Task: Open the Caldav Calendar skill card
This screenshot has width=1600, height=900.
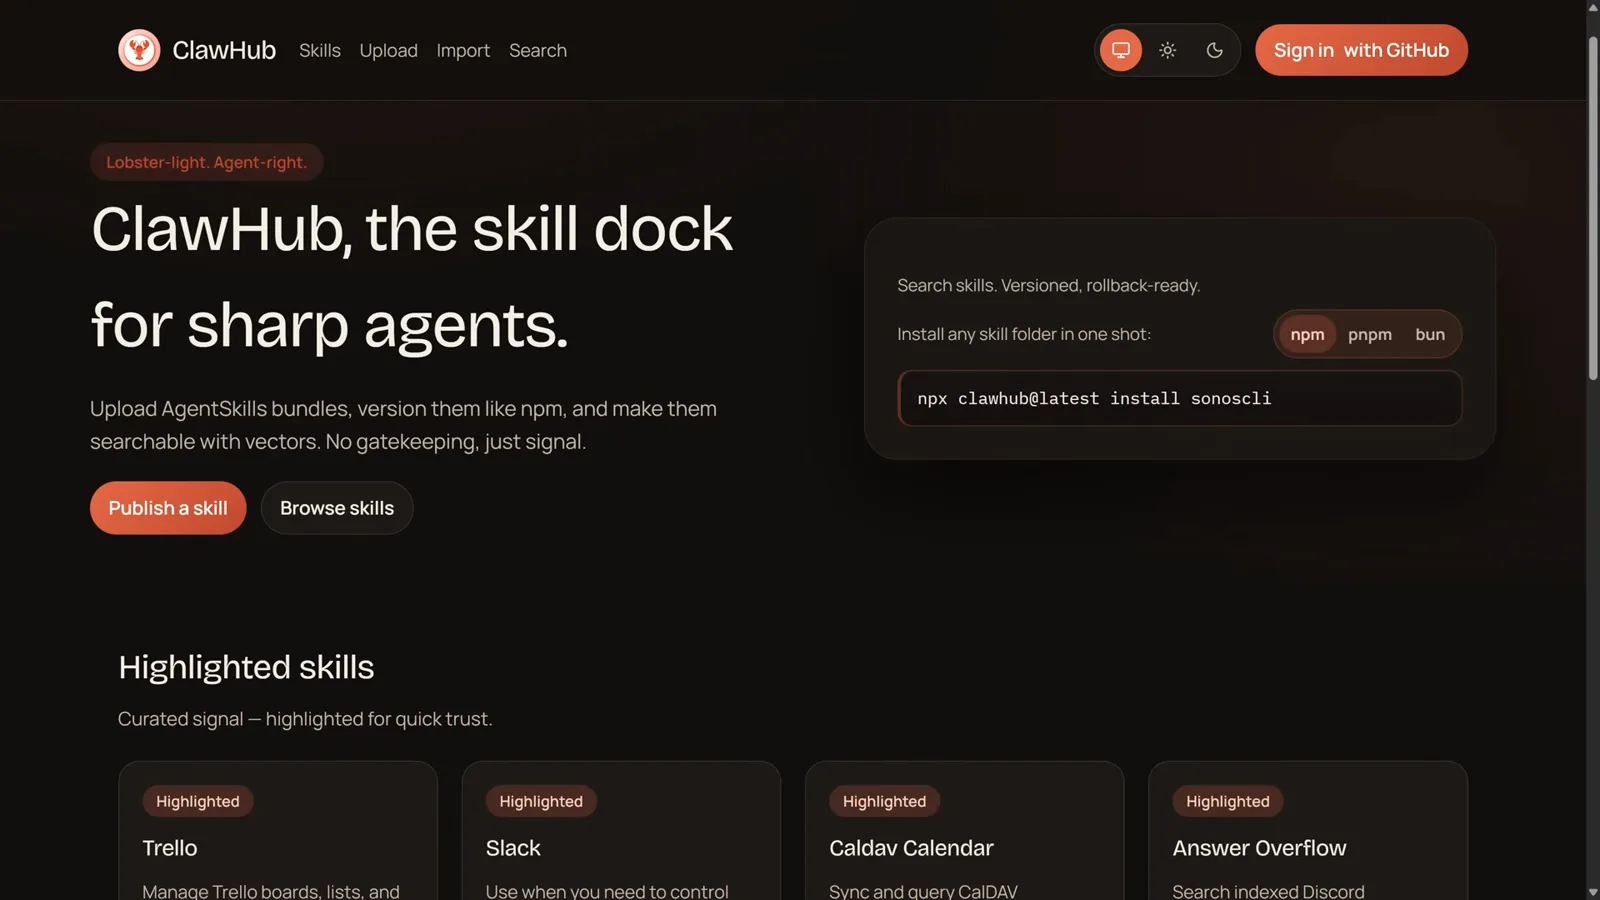Action: click(965, 831)
